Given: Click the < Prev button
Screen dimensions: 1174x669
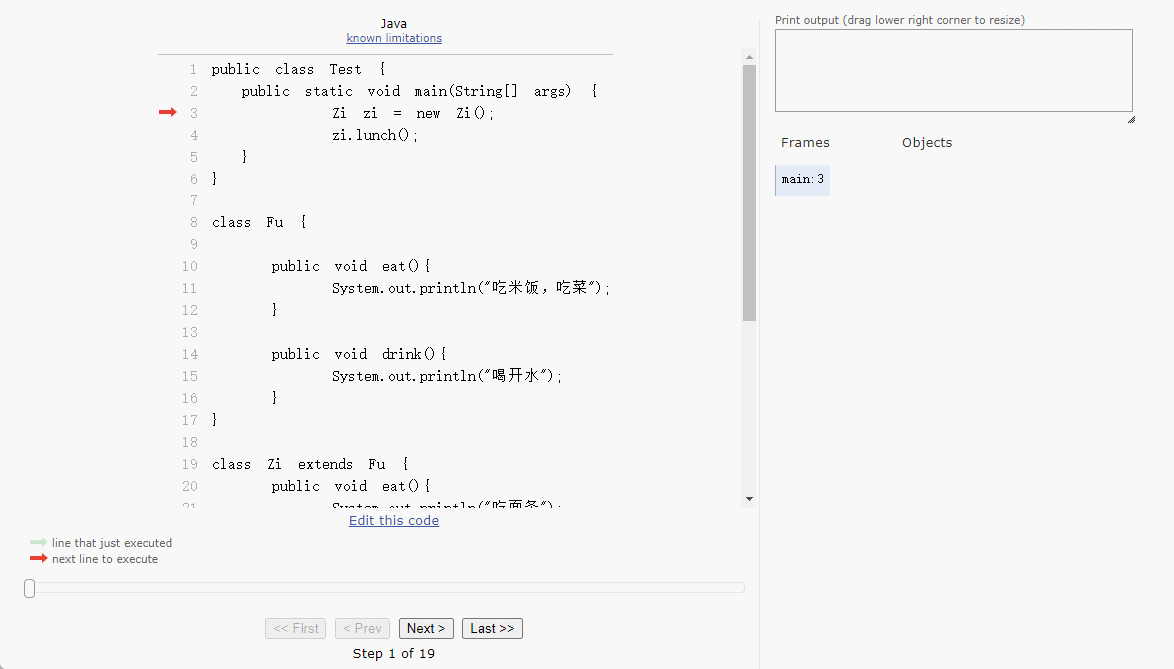Looking at the screenshot, I should (362, 628).
